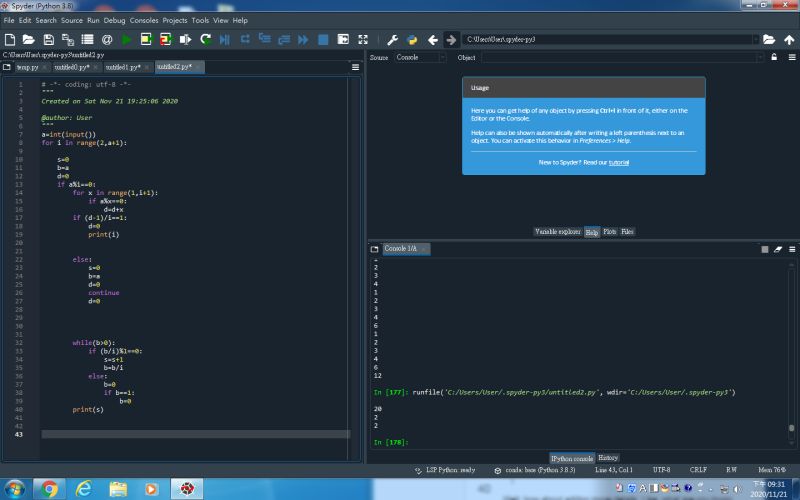Open the editor pane options menu
800x500 pixels.
(x=356, y=67)
